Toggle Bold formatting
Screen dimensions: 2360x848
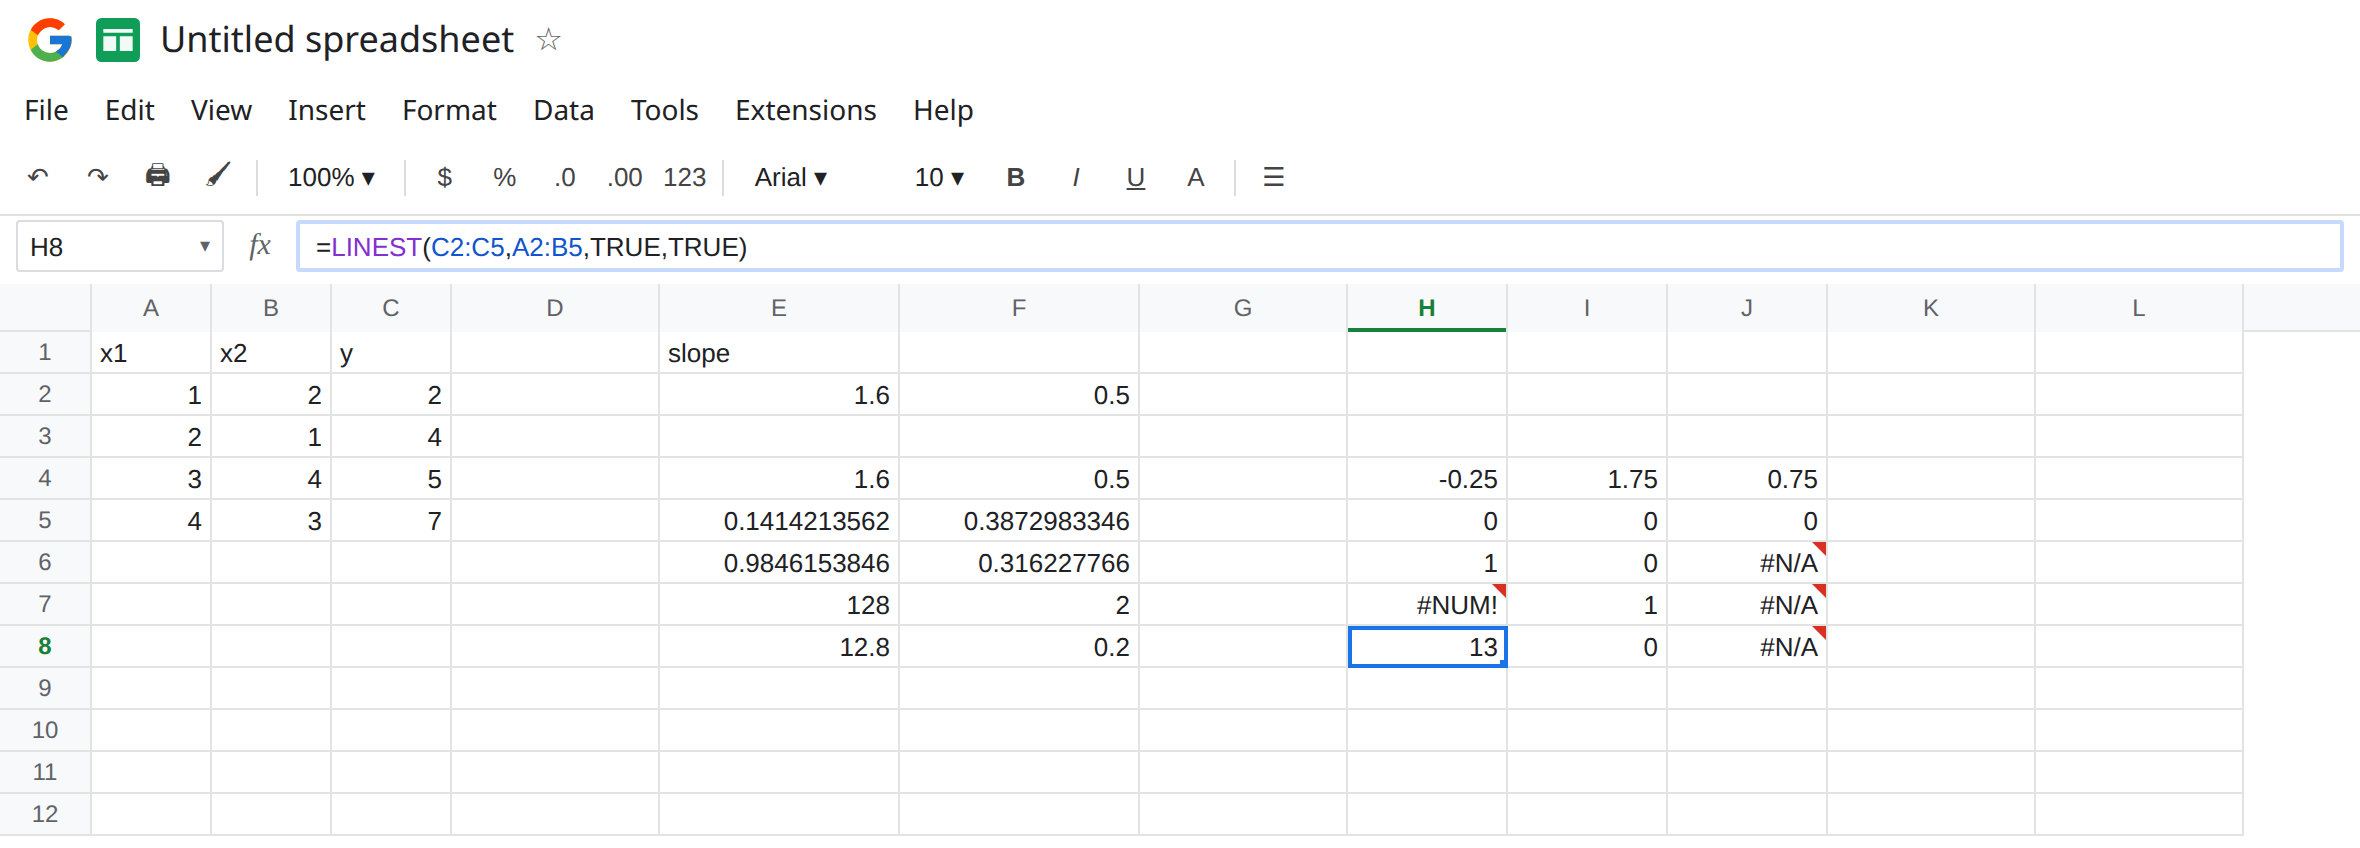coord(1016,177)
